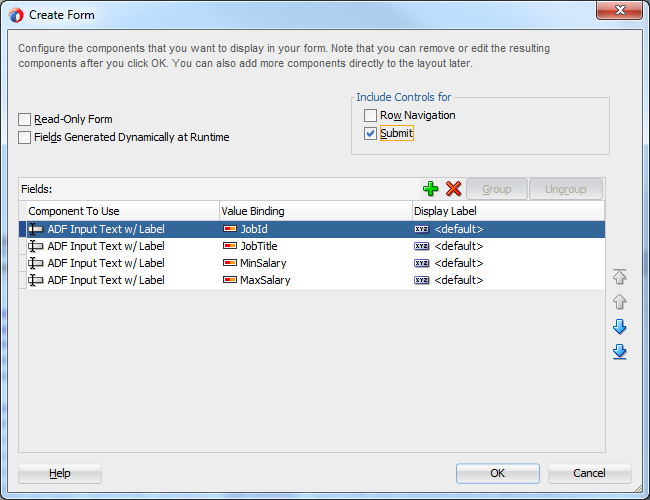This screenshot has height=500, width=650.
Task: Click the Display Label column header
Action: point(508,211)
